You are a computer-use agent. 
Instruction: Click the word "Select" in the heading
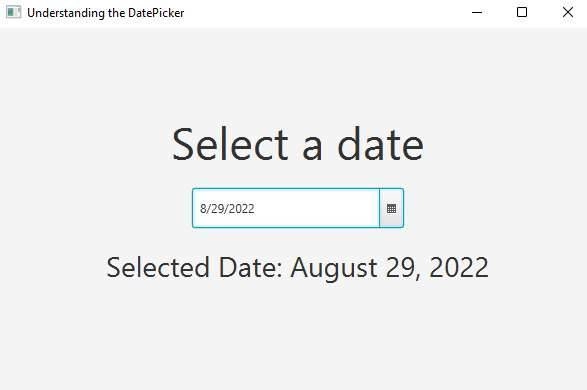tap(230, 144)
